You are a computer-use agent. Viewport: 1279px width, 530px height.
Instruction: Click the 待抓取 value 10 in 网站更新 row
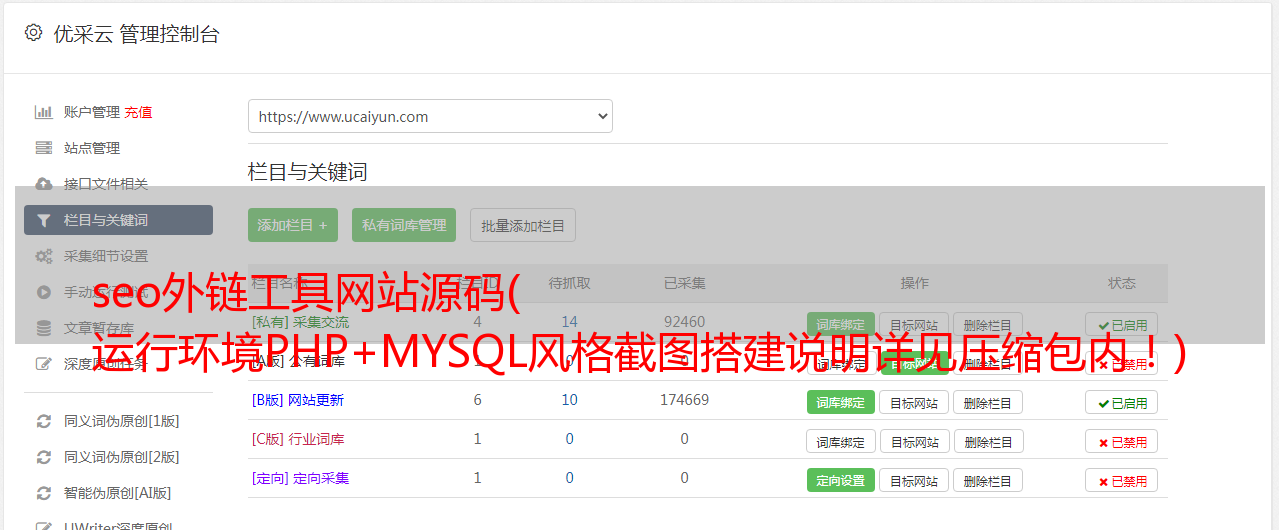point(570,400)
